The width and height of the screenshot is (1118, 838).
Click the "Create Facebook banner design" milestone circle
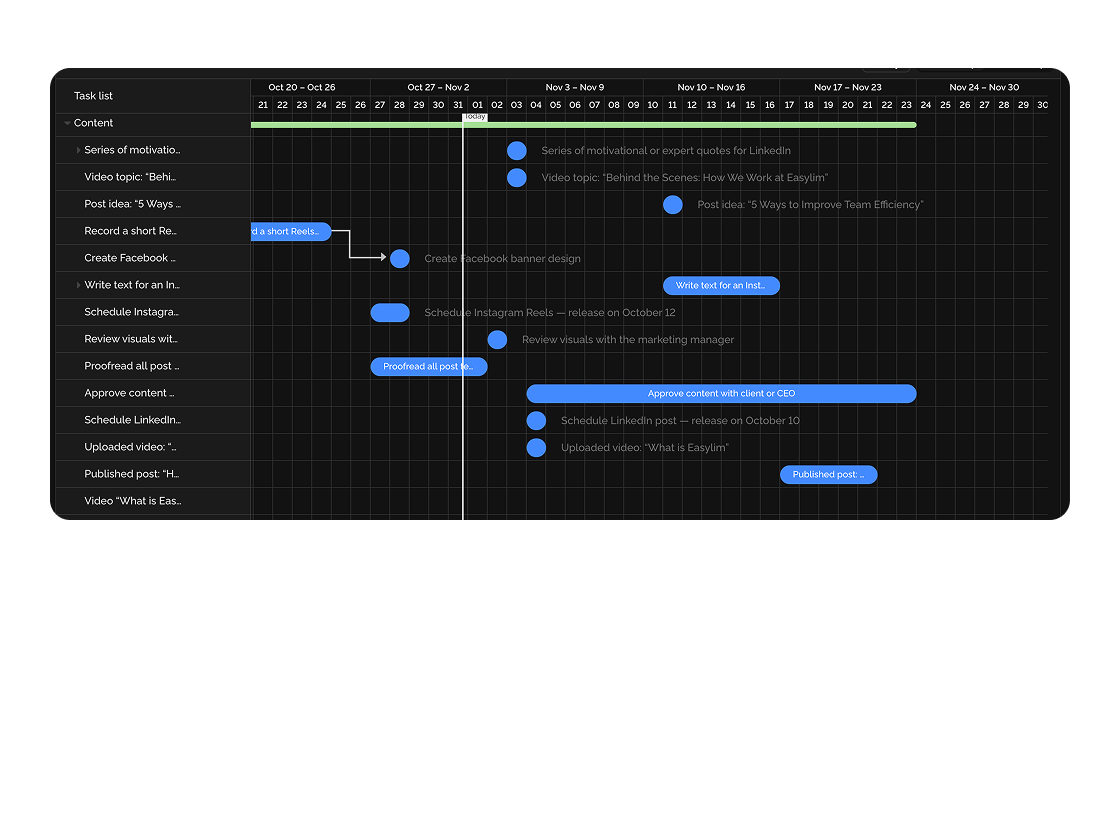pyautogui.click(x=400, y=258)
